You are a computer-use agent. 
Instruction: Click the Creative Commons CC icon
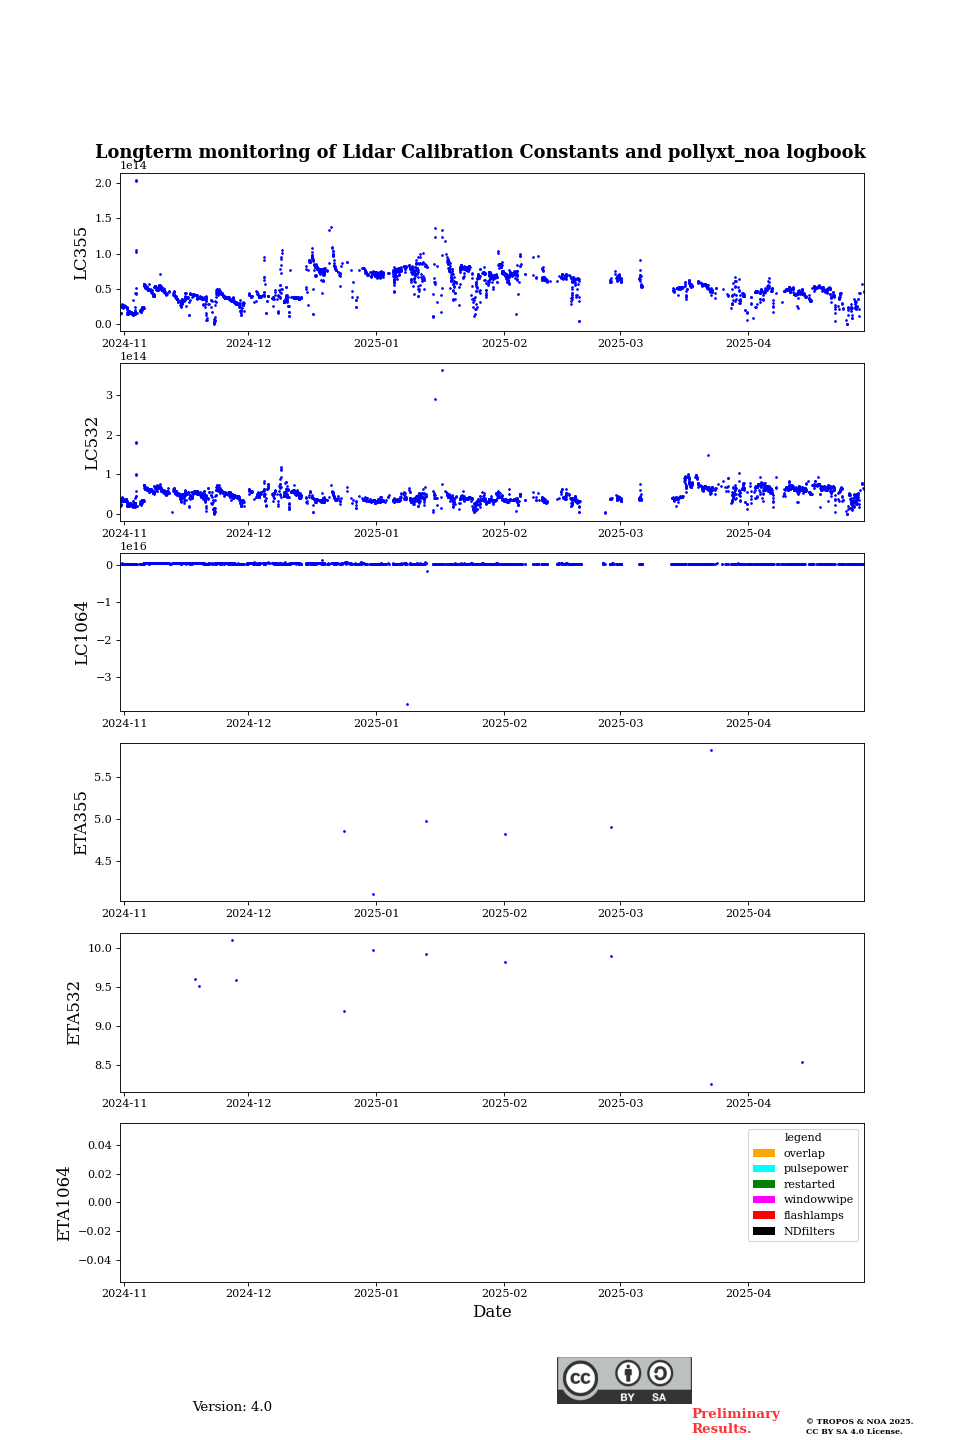580,1378
